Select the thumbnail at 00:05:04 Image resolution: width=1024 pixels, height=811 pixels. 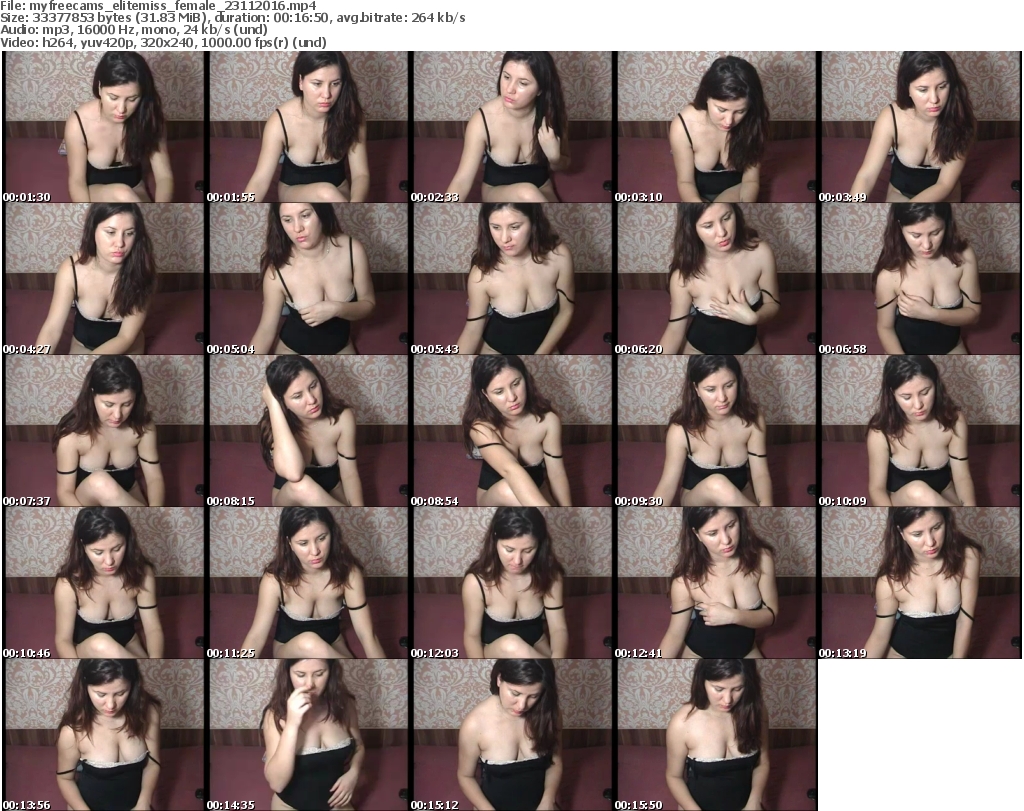308,279
